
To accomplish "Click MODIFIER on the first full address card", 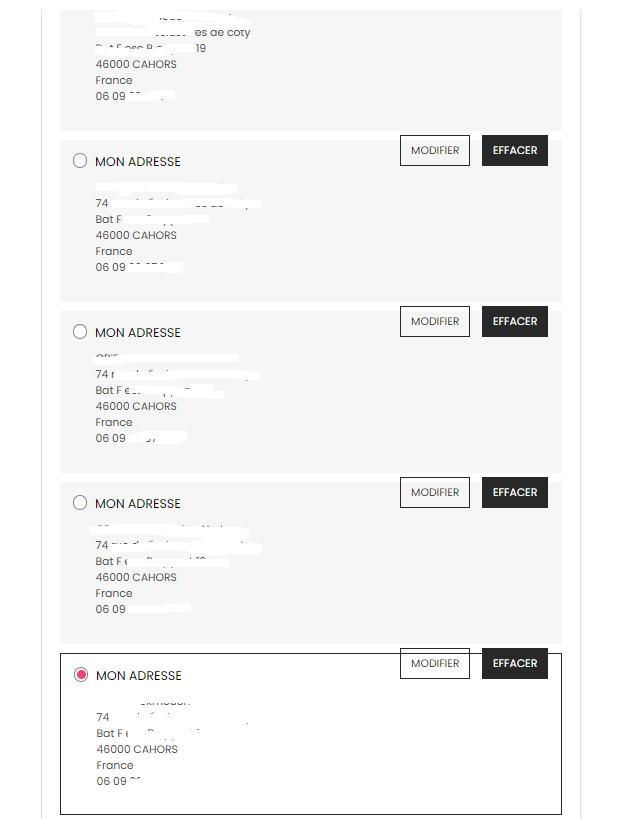I will tap(435, 150).
